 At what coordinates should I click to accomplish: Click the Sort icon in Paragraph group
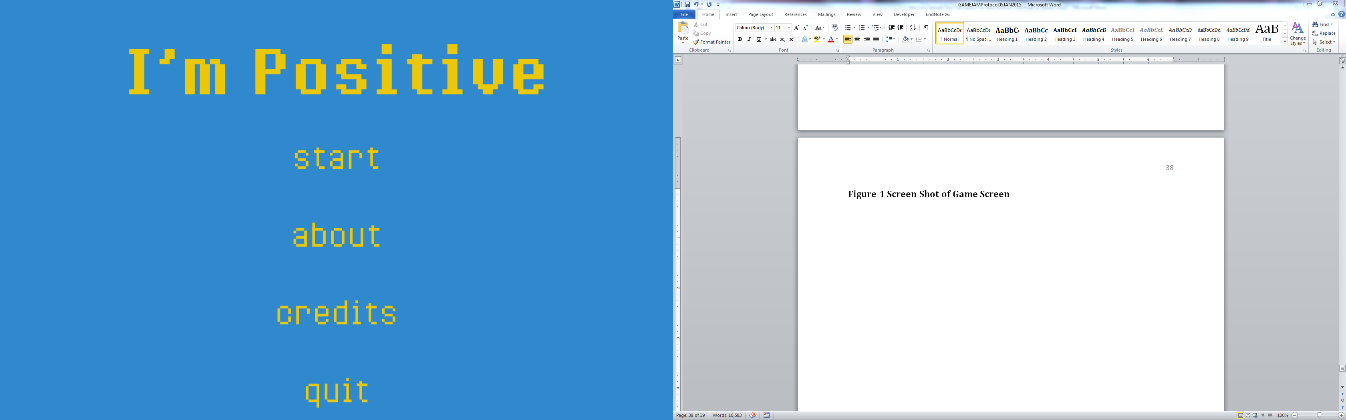(x=913, y=28)
